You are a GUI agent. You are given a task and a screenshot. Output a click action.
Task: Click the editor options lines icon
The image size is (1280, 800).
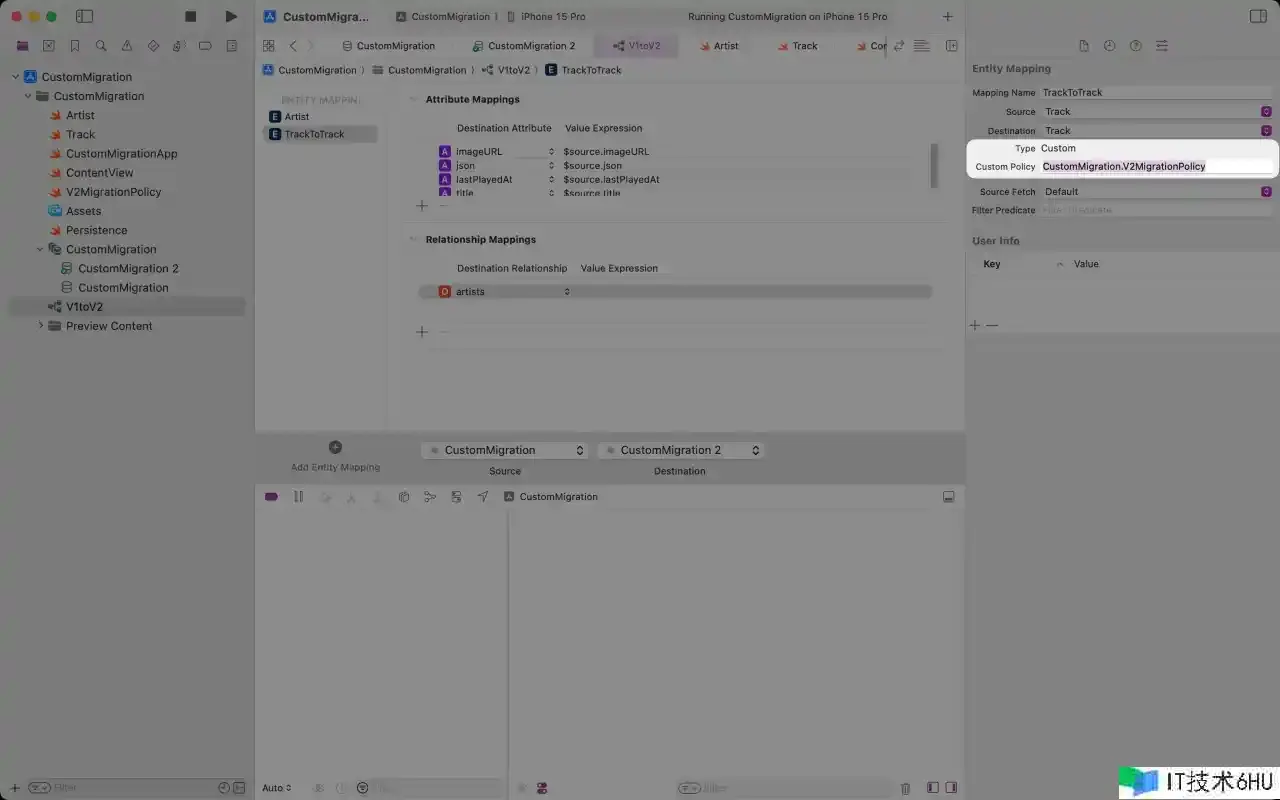(922, 46)
